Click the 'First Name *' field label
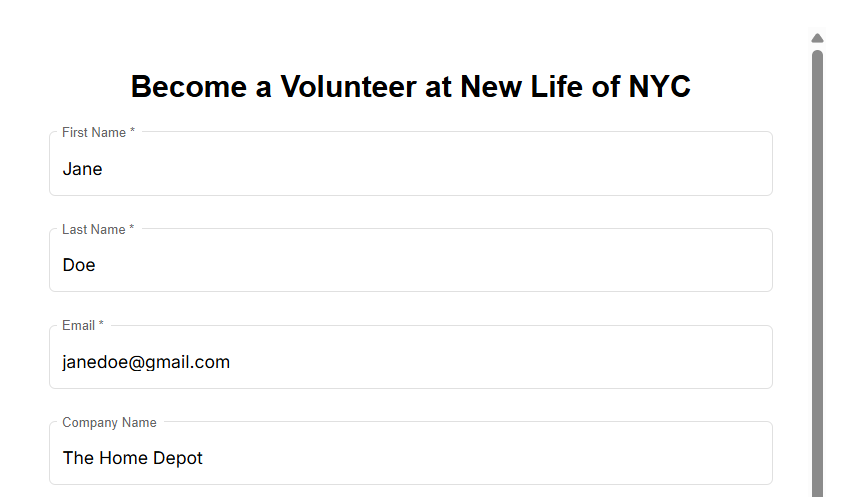Screen dimensions: 845x497 tap(94, 132)
